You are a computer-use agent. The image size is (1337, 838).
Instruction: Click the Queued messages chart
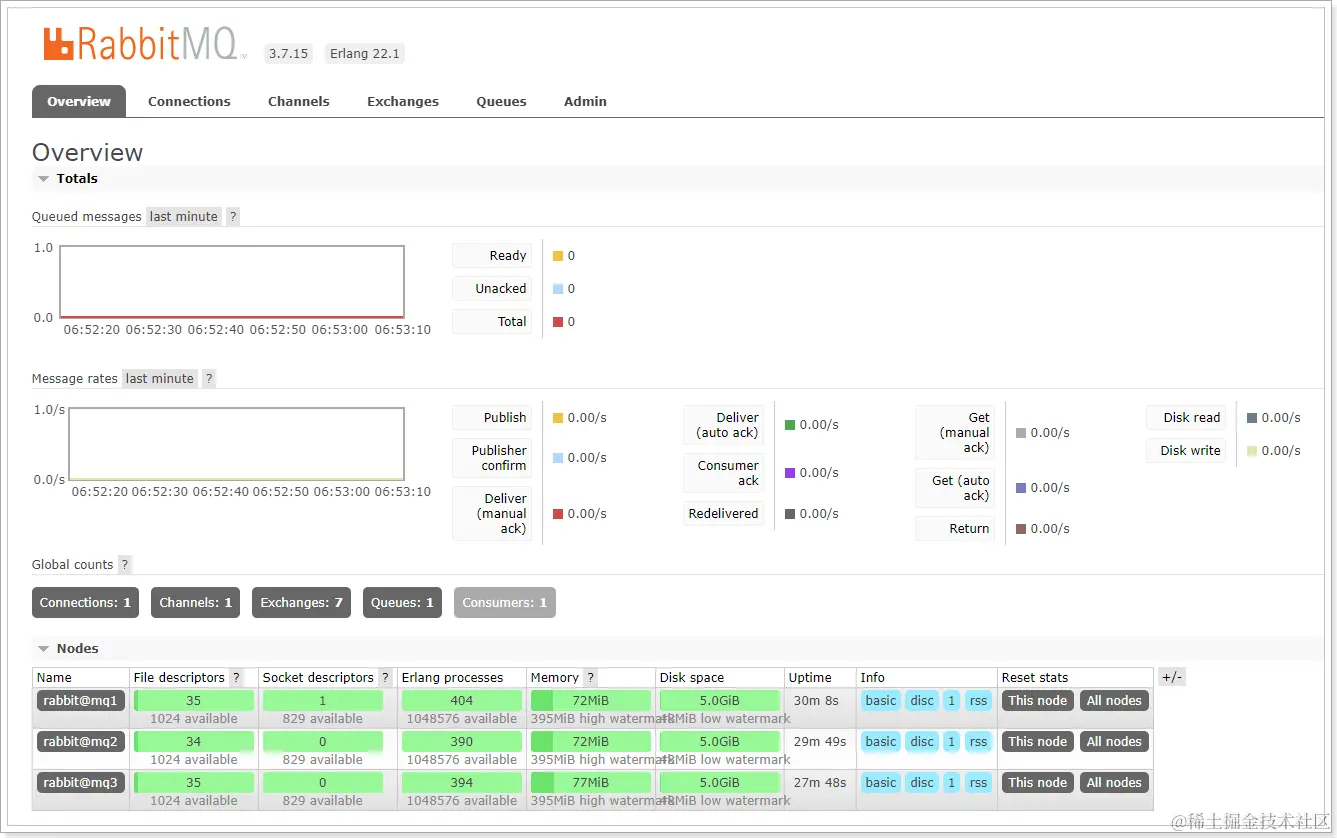click(232, 282)
